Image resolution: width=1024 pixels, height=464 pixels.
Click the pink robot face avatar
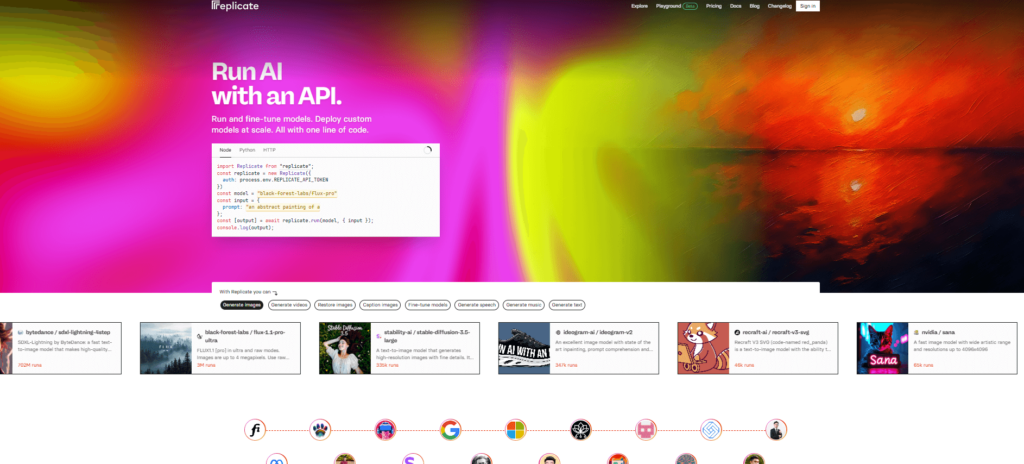[x=646, y=430]
